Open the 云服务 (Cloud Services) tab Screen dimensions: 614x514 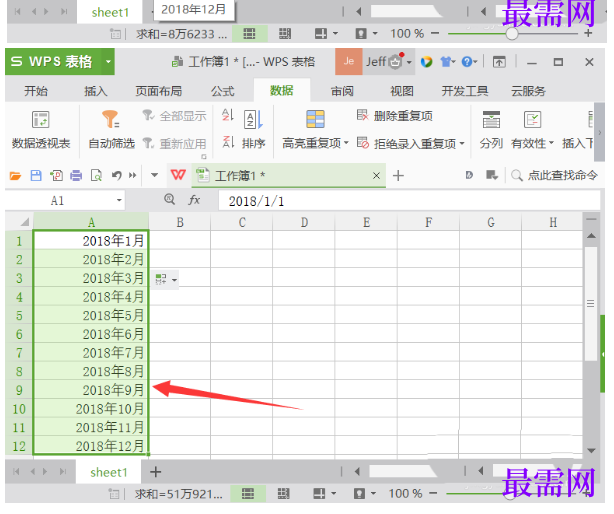[x=528, y=91]
